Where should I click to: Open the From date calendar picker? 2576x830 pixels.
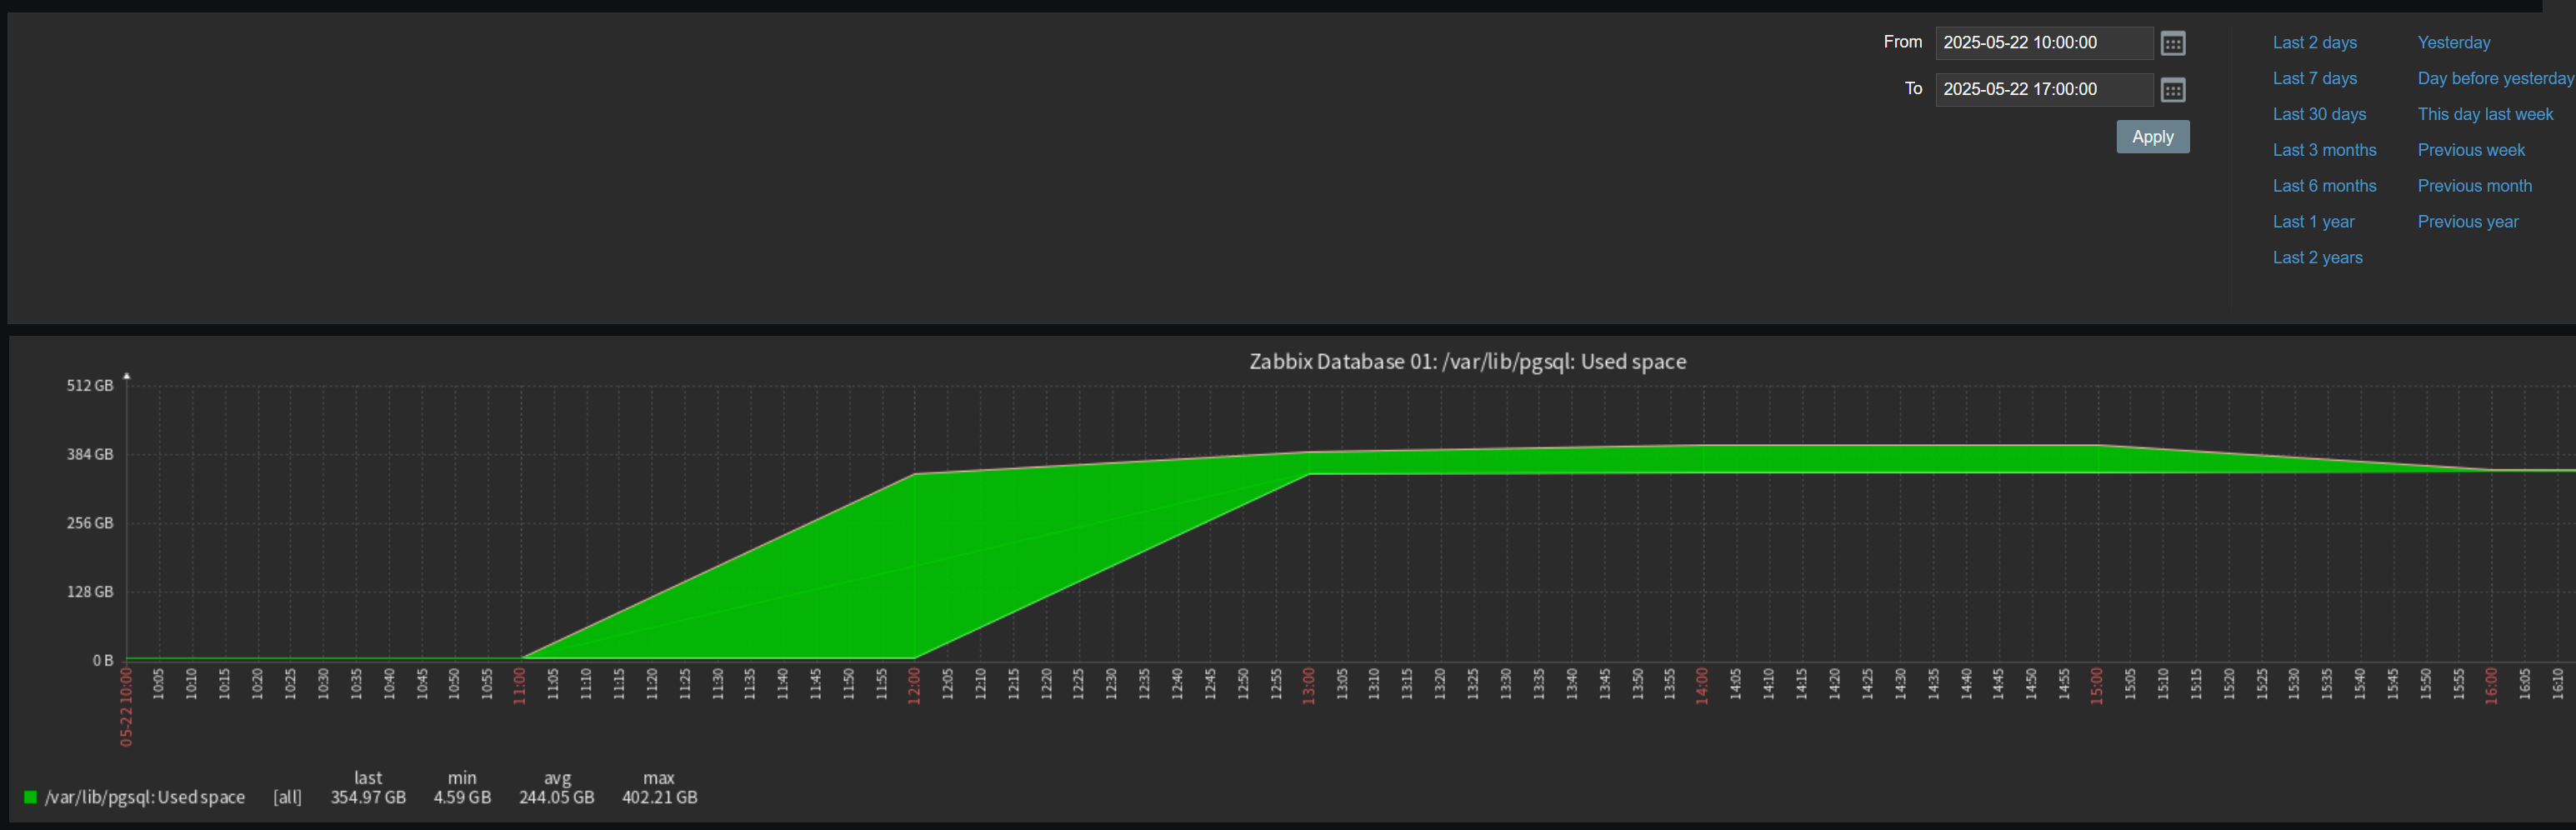pos(2172,43)
